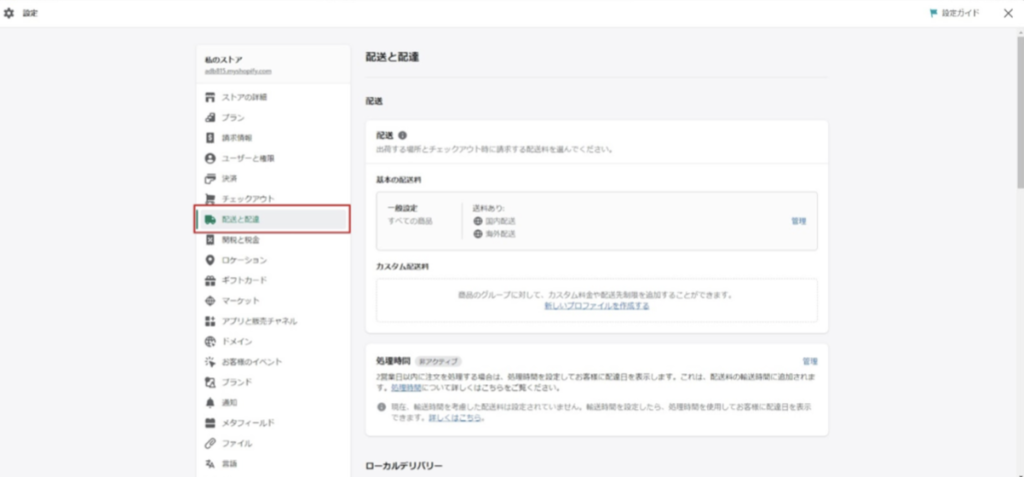
Task: Click 新しいプロファイルを作成する link
Action: point(596,306)
